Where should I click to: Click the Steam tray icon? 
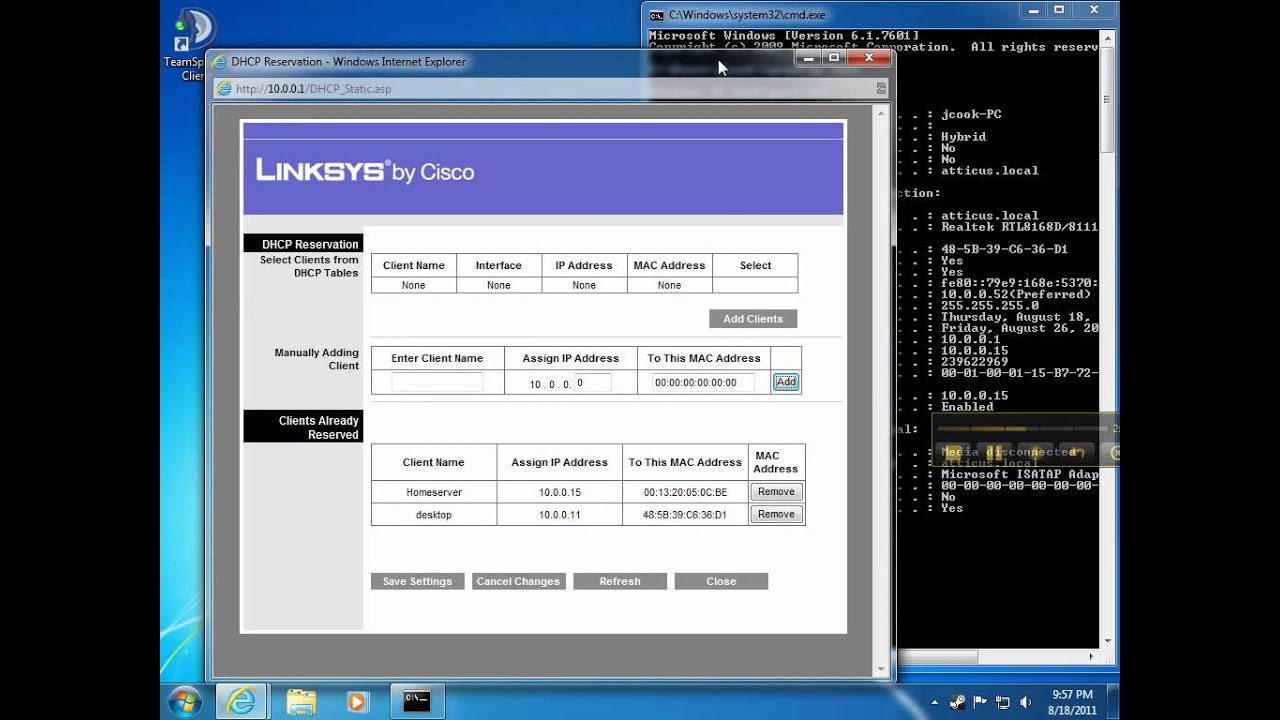[x=958, y=702]
